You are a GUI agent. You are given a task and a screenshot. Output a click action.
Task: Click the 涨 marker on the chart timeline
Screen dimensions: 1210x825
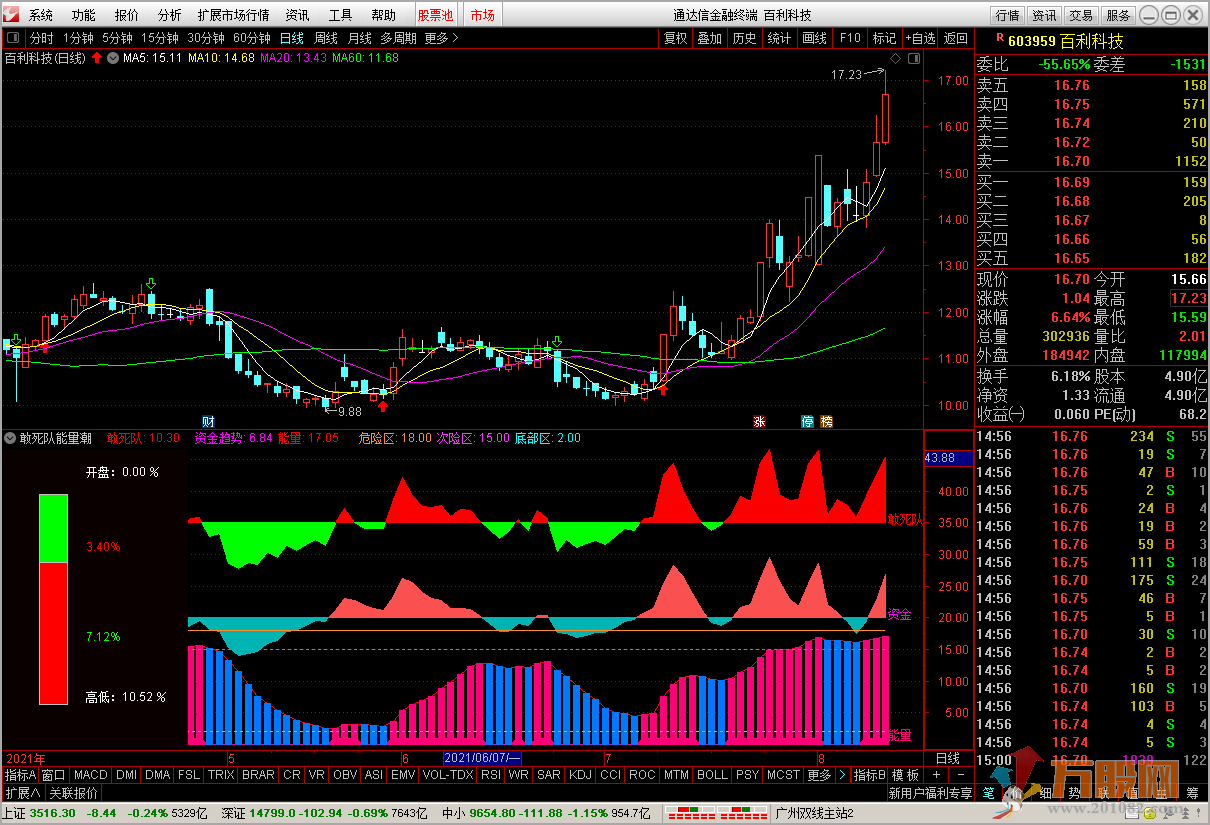coord(759,421)
